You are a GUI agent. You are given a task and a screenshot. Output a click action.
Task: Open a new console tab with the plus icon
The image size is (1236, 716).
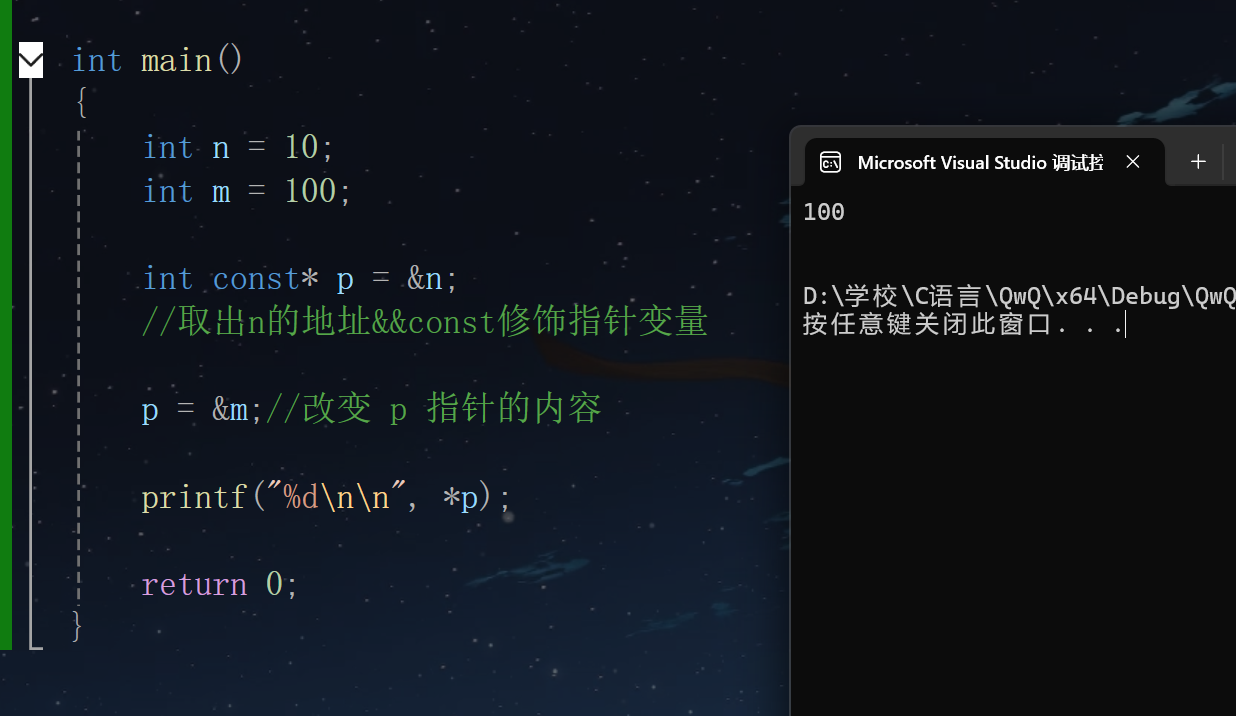coord(1198,161)
